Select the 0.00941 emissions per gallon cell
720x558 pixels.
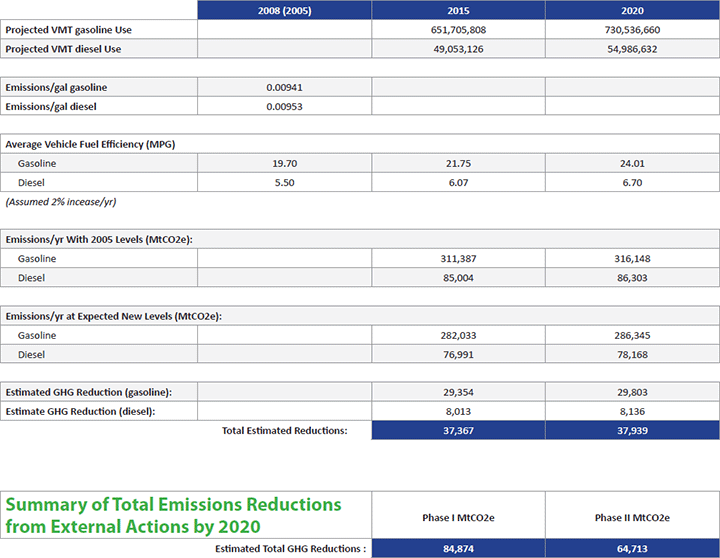tap(284, 87)
